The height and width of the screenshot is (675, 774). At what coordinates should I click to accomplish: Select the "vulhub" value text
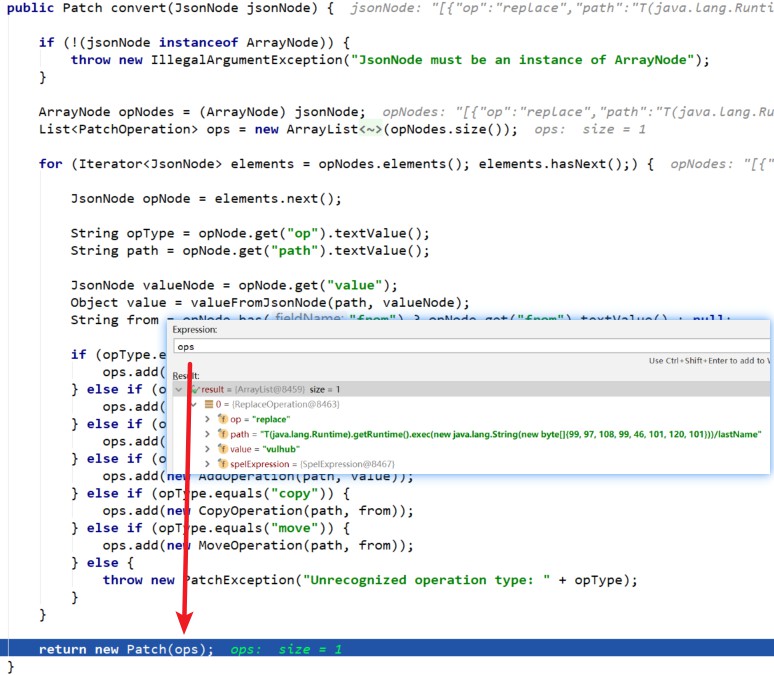pos(281,449)
